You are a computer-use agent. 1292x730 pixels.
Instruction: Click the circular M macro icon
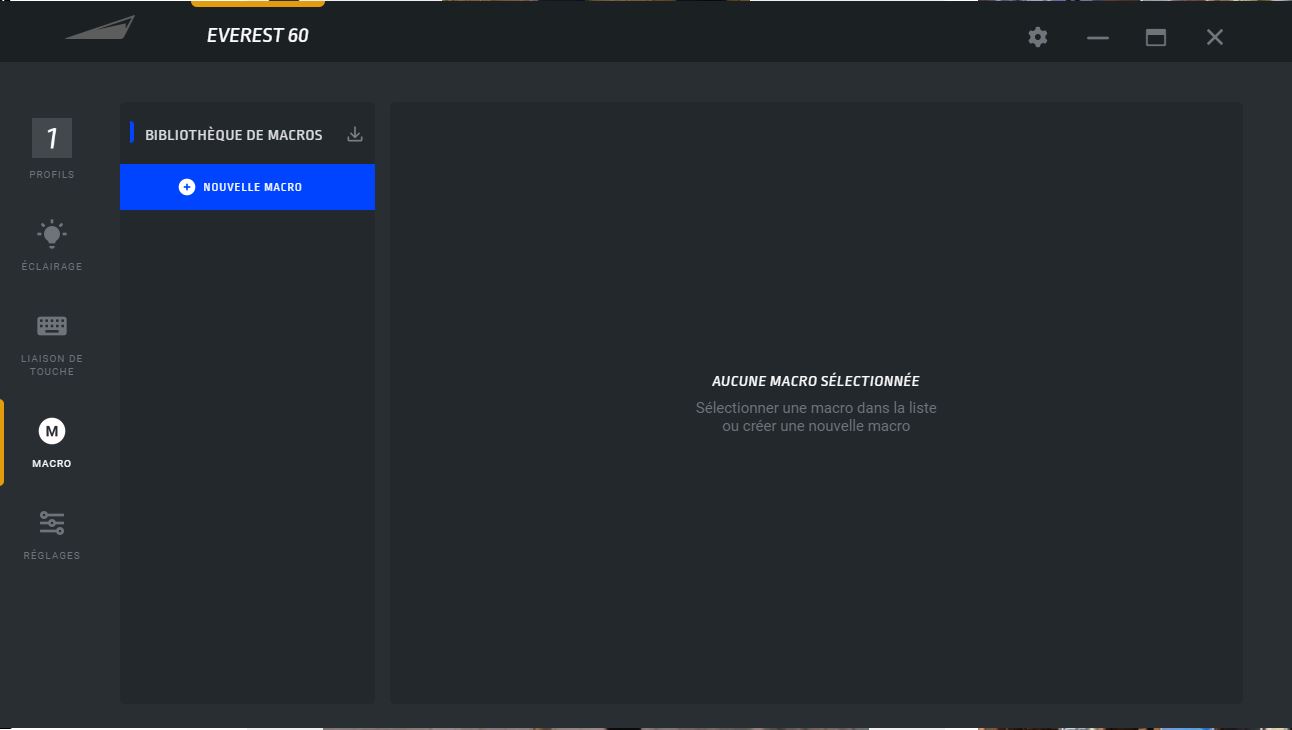pyautogui.click(x=52, y=431)
